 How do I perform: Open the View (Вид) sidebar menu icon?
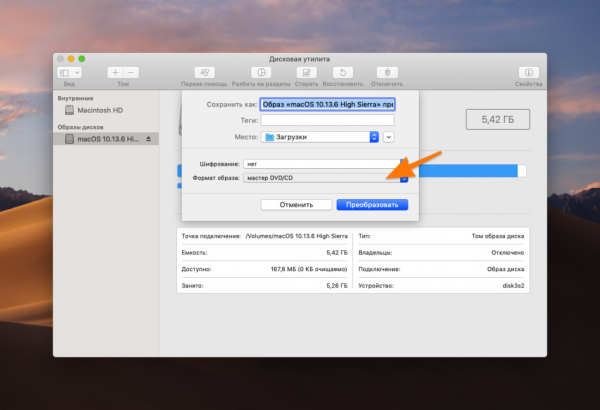69,73
